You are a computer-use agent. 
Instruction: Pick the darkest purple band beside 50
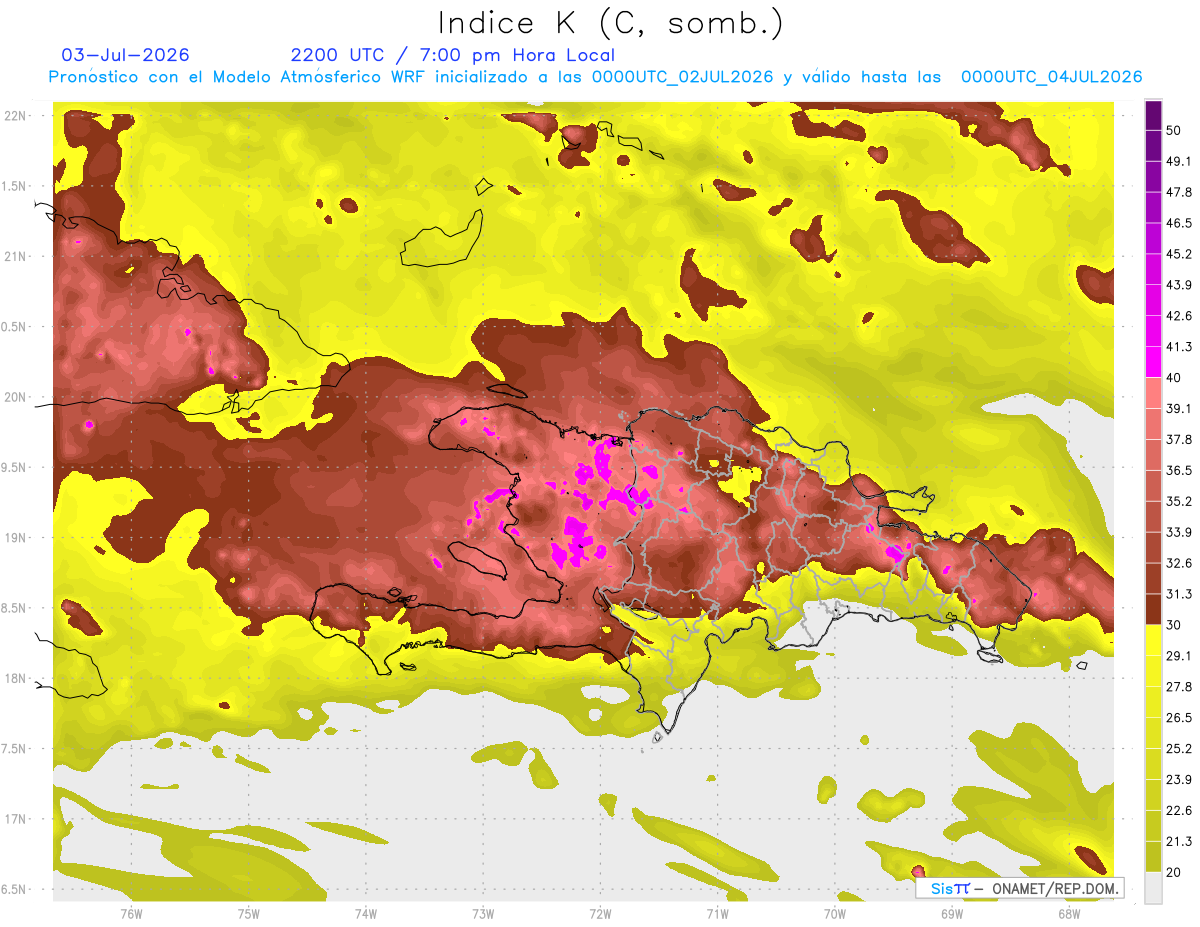(x=1154, y=115)
